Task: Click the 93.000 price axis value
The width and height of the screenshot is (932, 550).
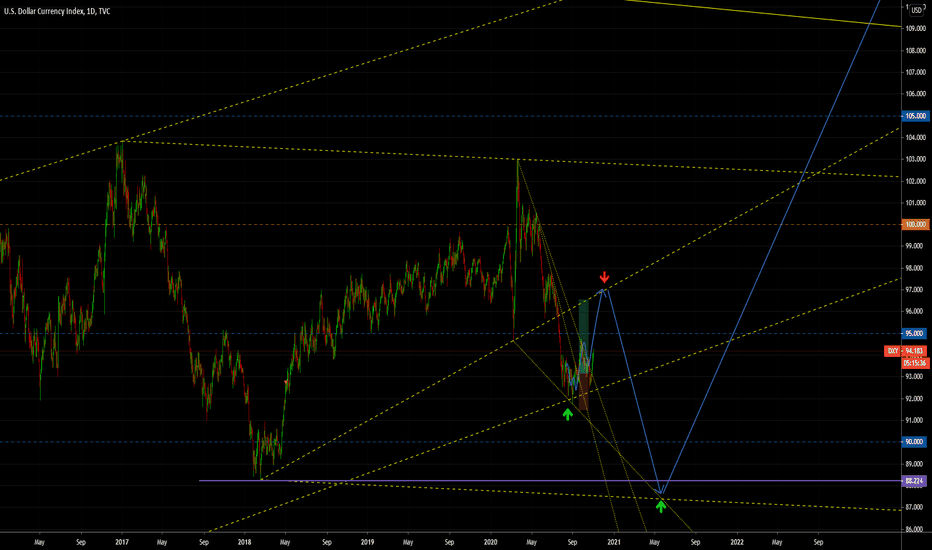Action: pos(915,376)
